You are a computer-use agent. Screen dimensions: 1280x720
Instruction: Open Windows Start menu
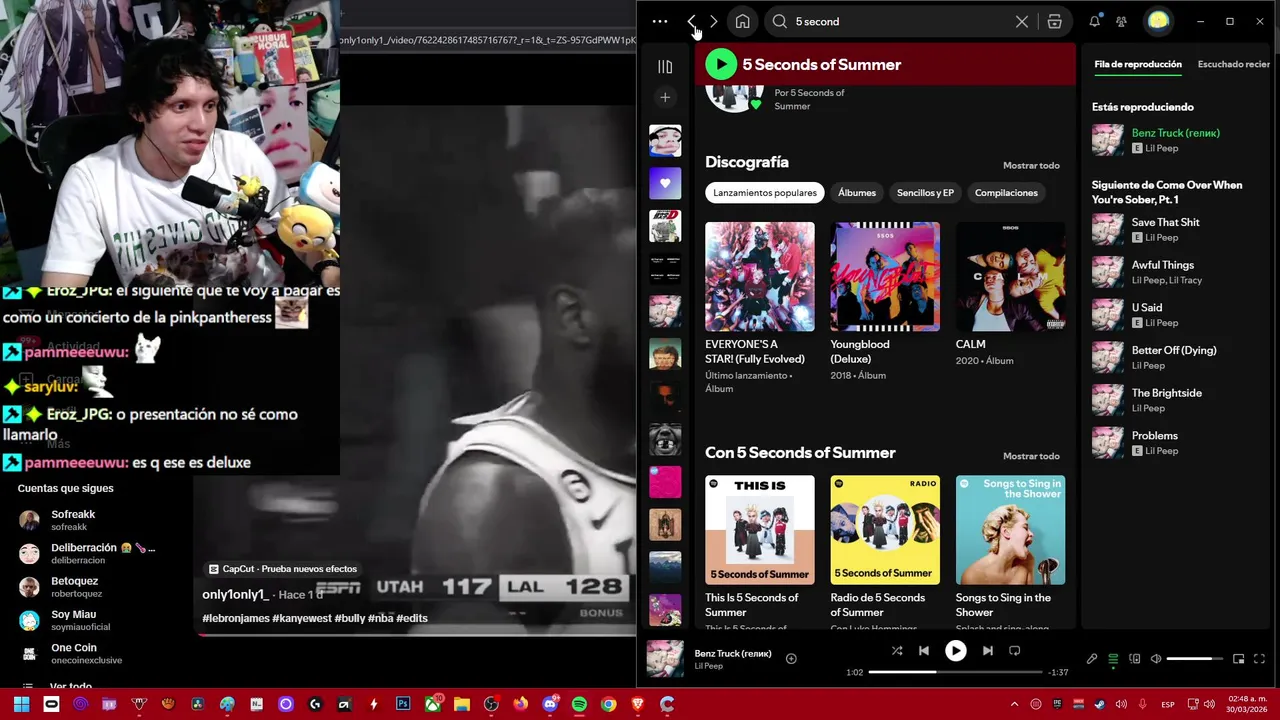click(21, 705)
